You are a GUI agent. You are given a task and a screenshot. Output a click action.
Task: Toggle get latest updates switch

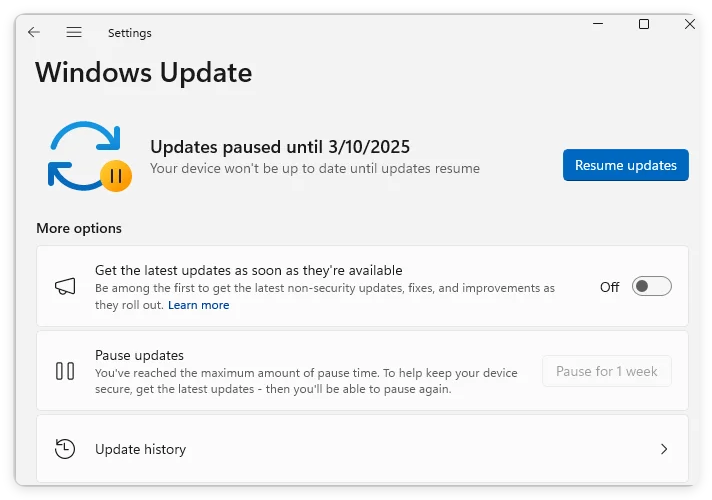click(652, 287)
